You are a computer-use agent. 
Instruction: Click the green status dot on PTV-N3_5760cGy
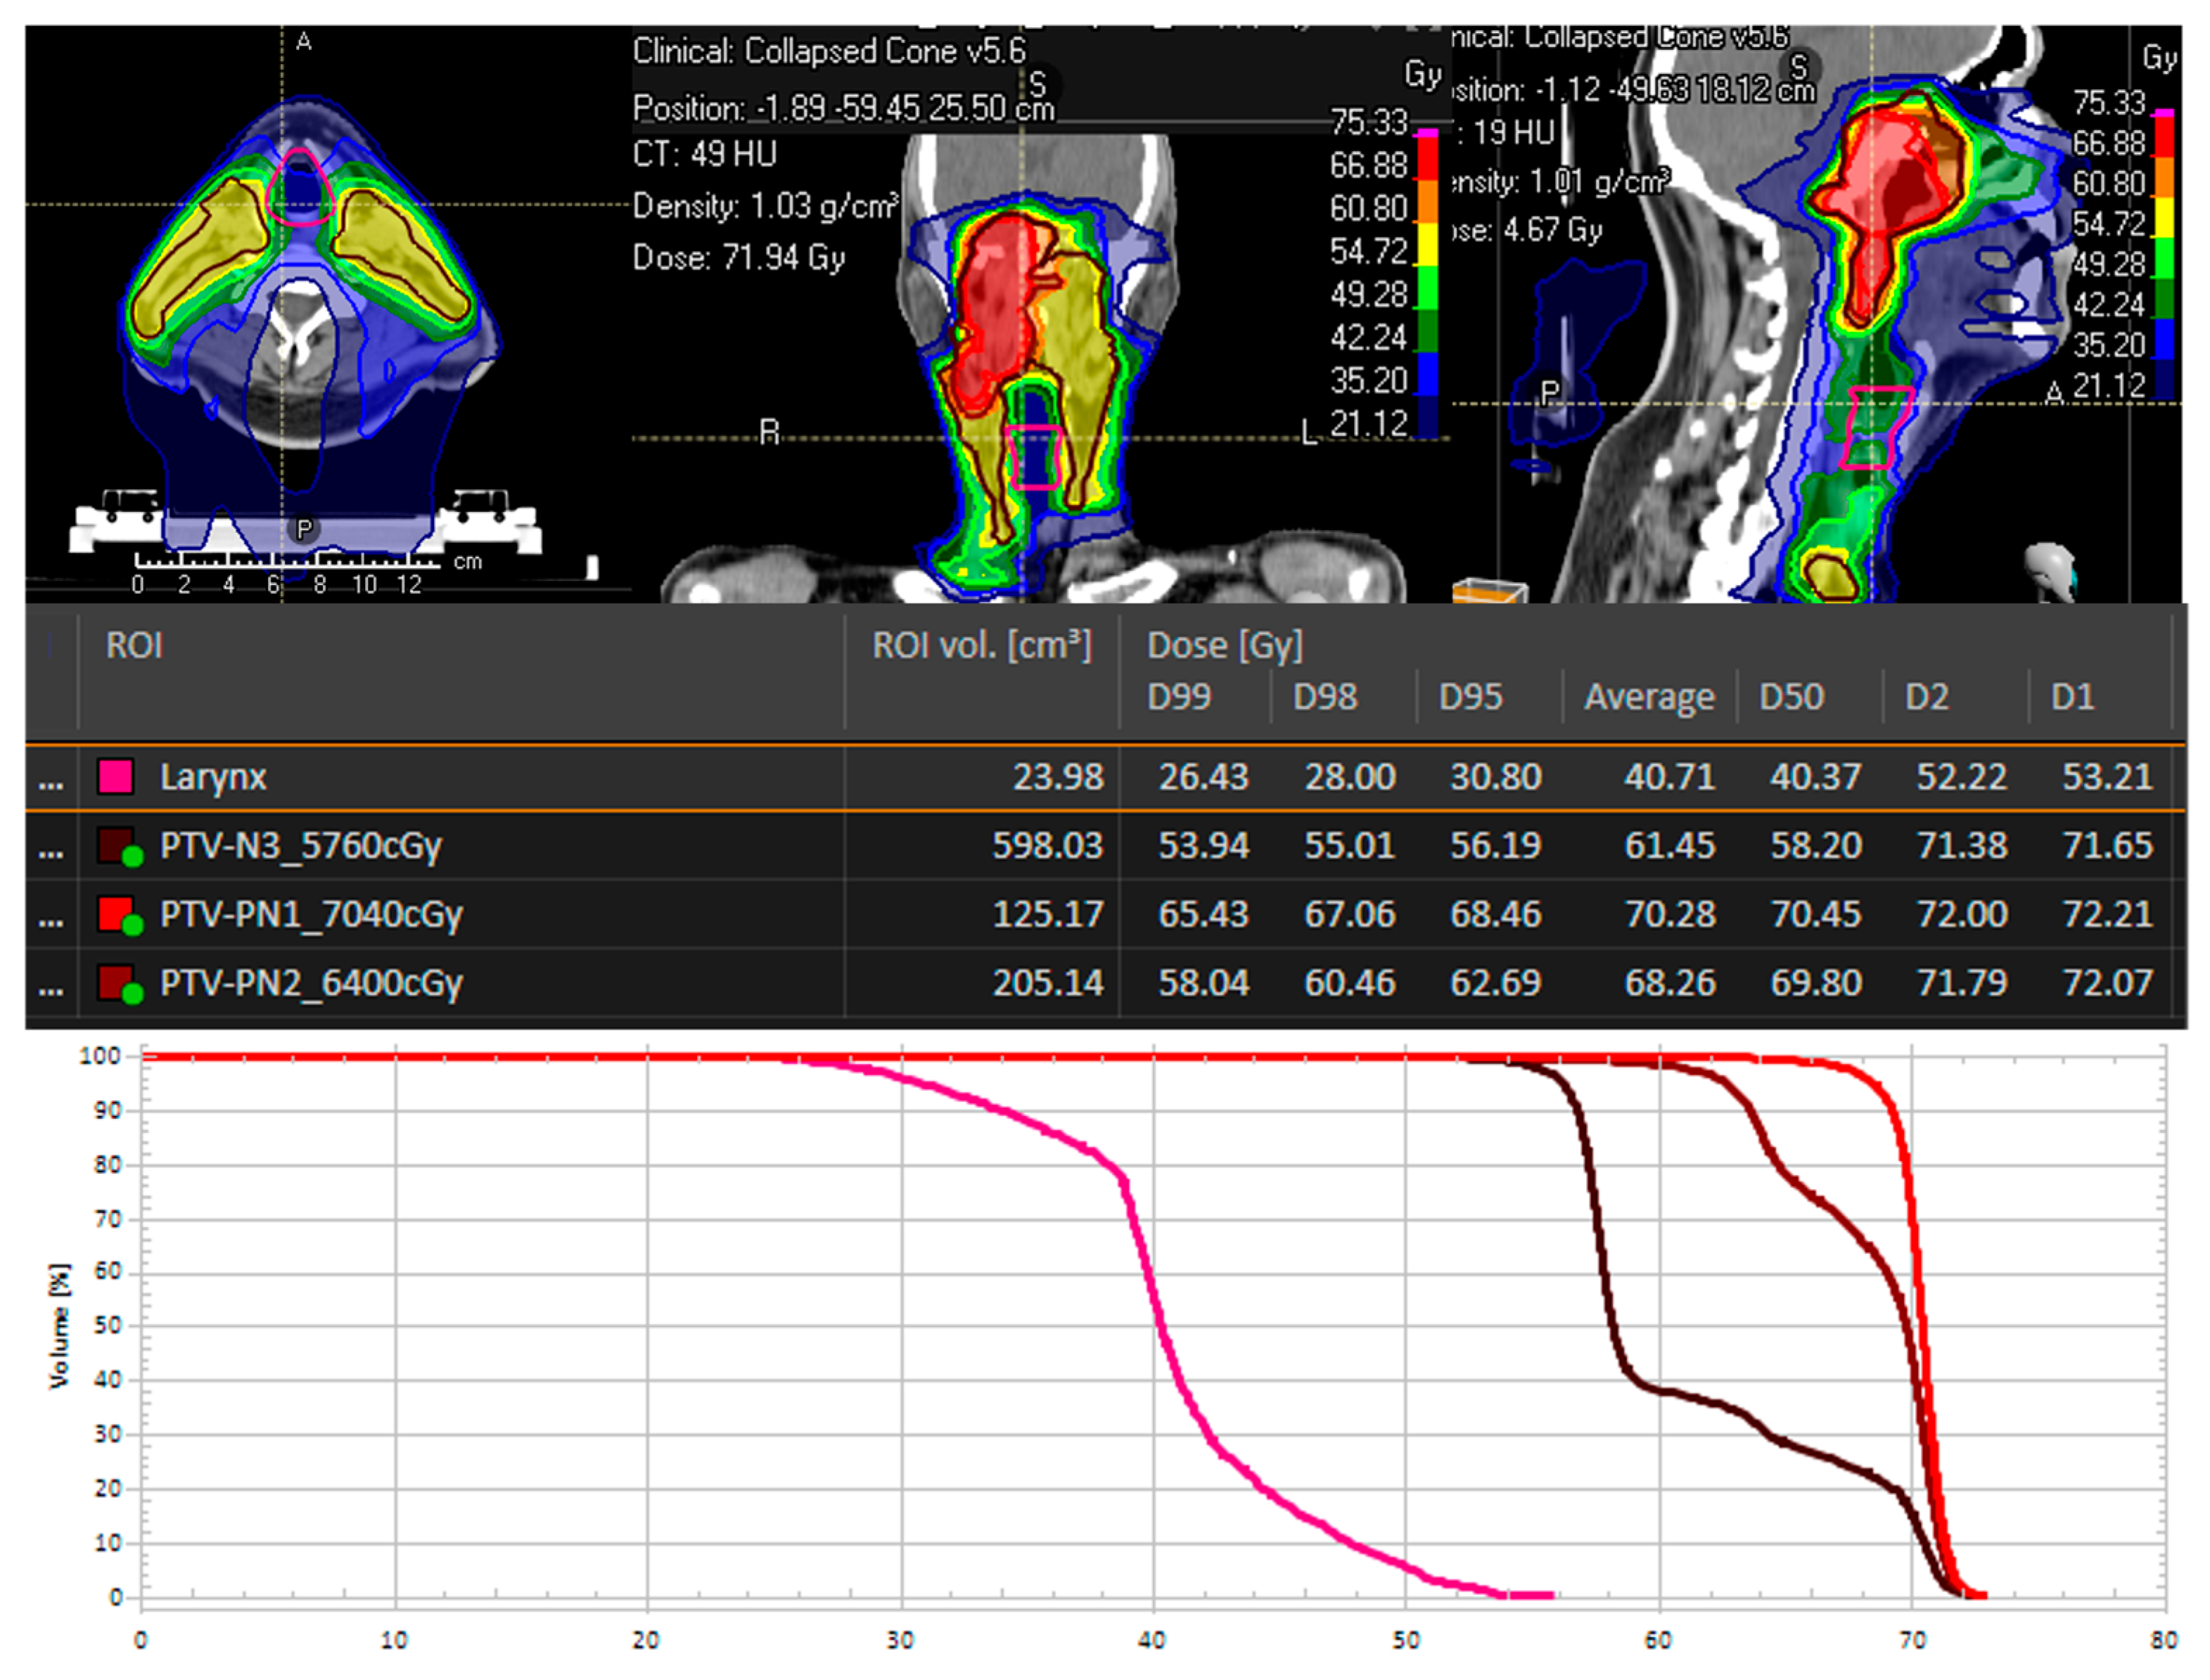132,856
